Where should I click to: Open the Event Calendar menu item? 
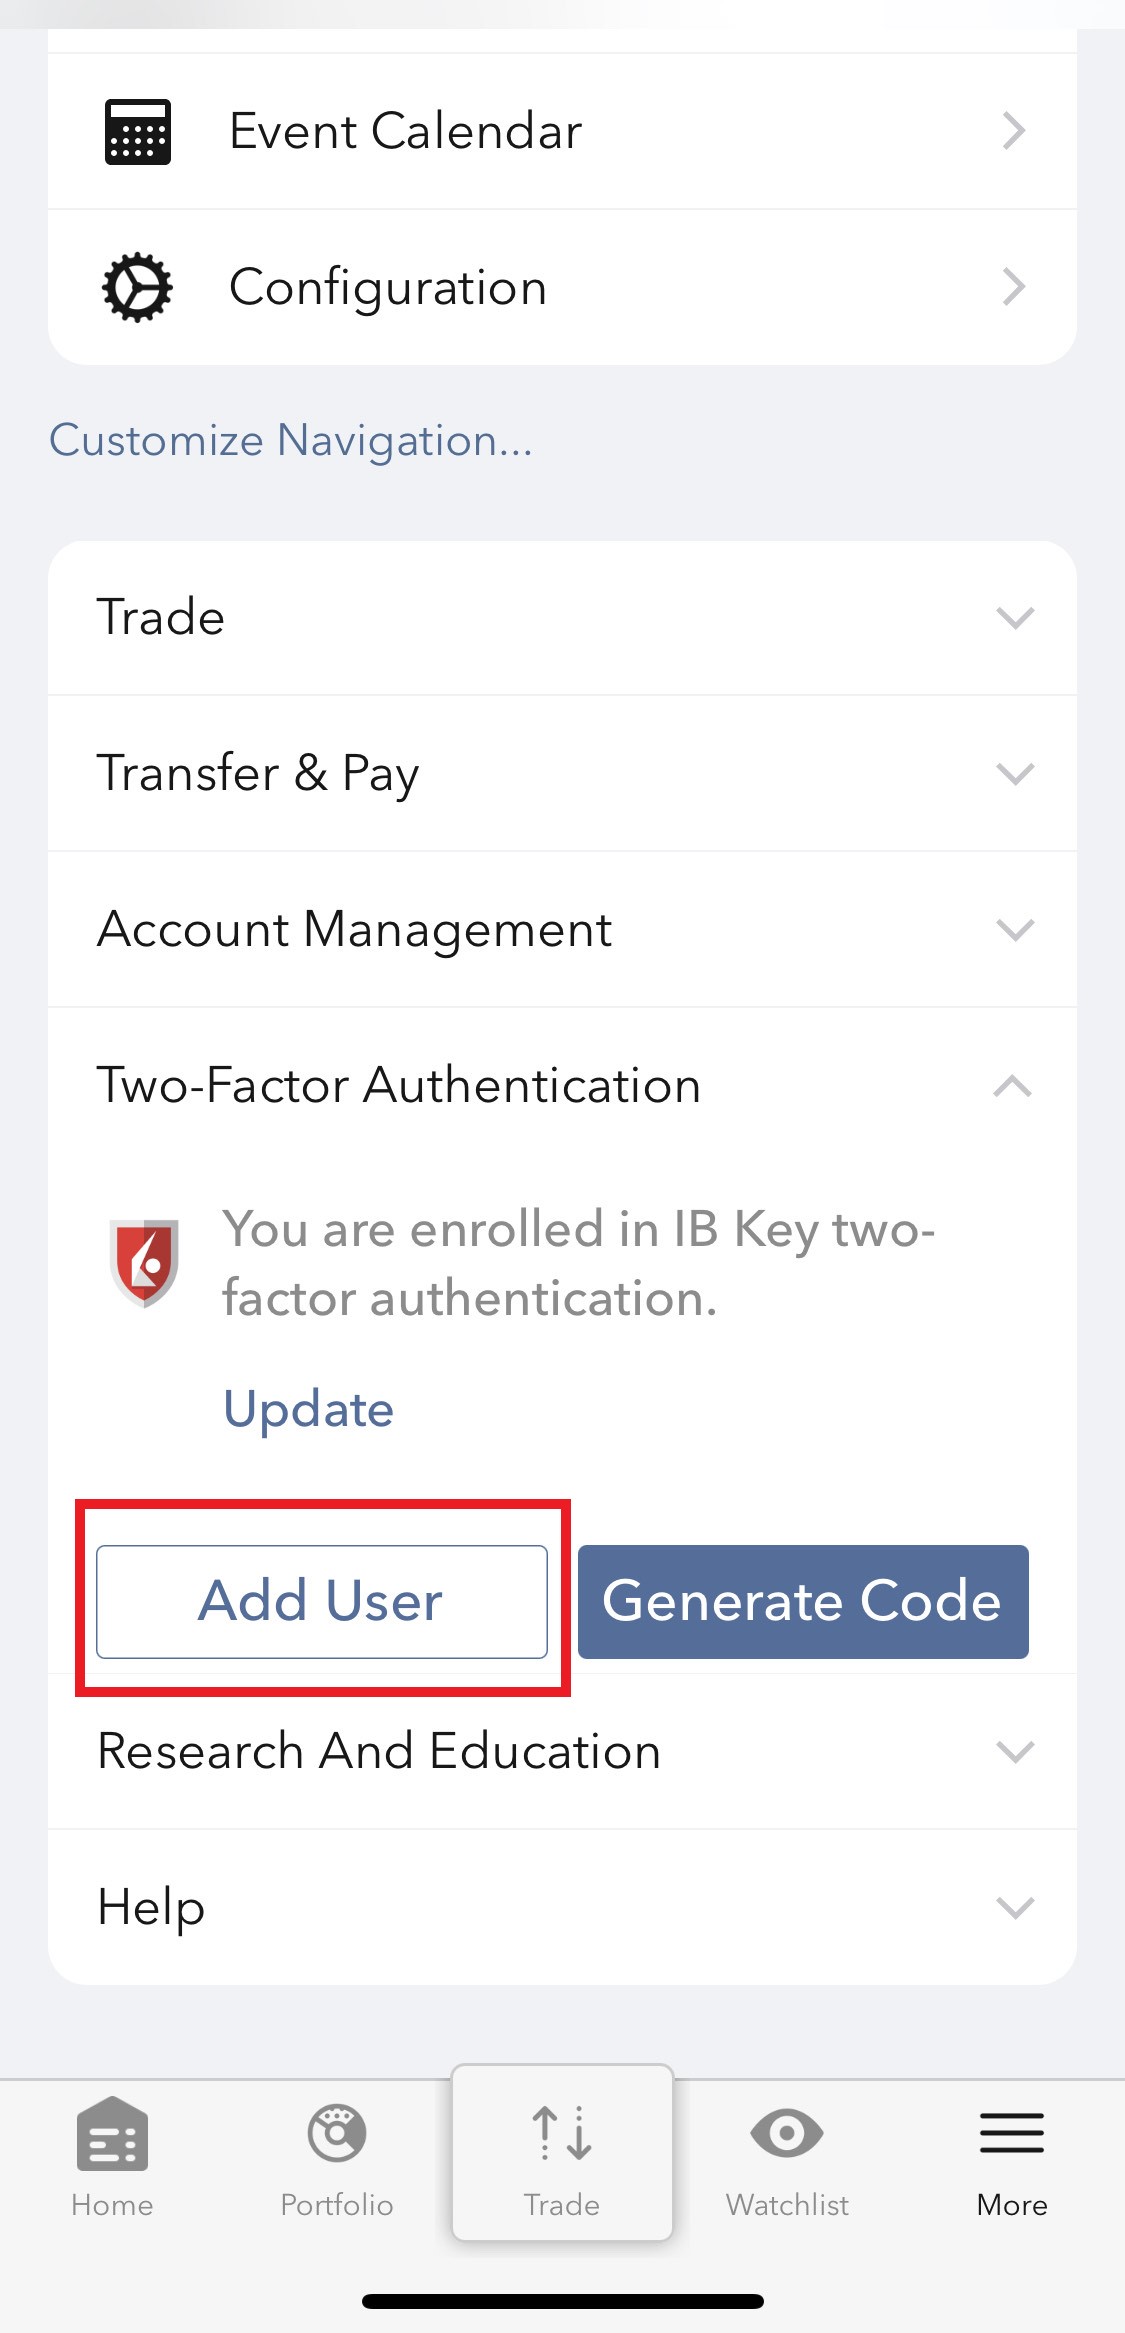pyautogui.click(x=562, y=131)
